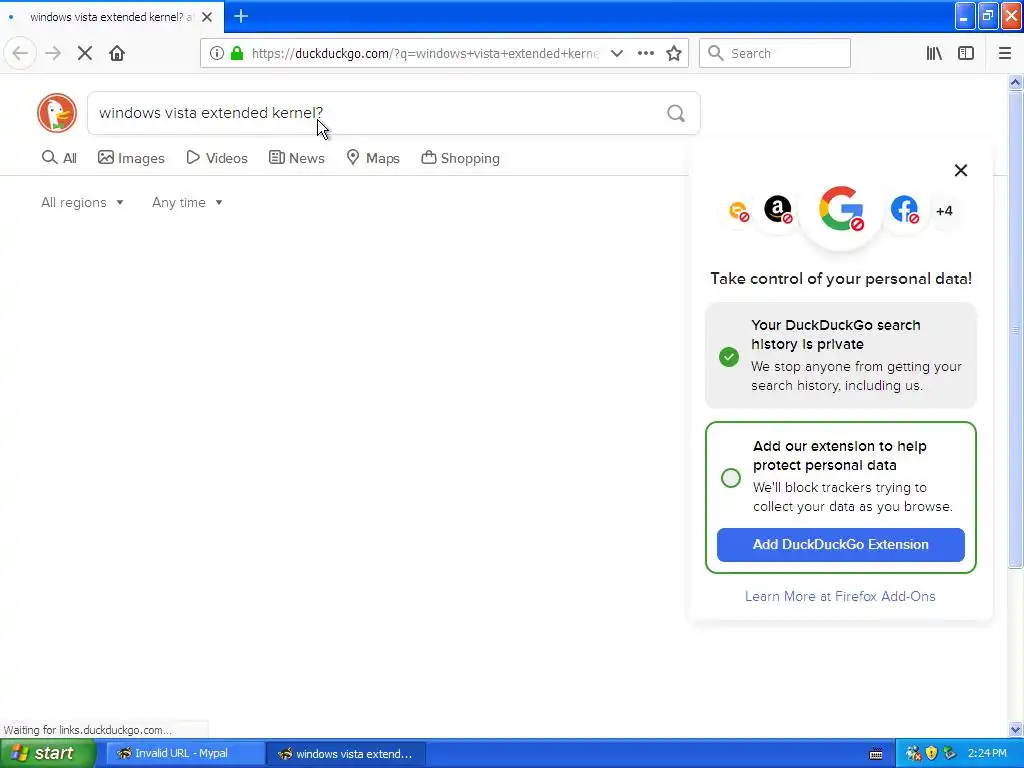Click the magnifier search button in DuckDuckGo box
1024x768 pixels.
tap(676, 114)
